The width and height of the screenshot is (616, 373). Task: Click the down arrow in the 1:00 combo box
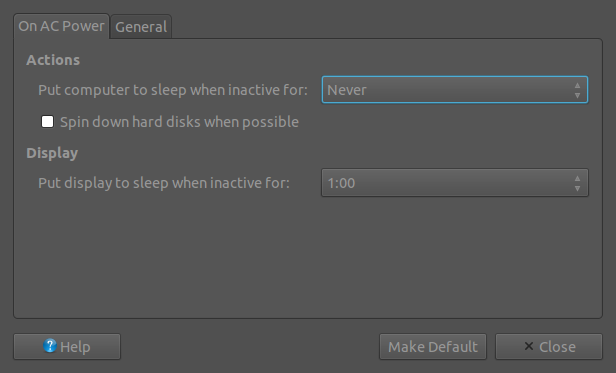[x=577, y=188]
